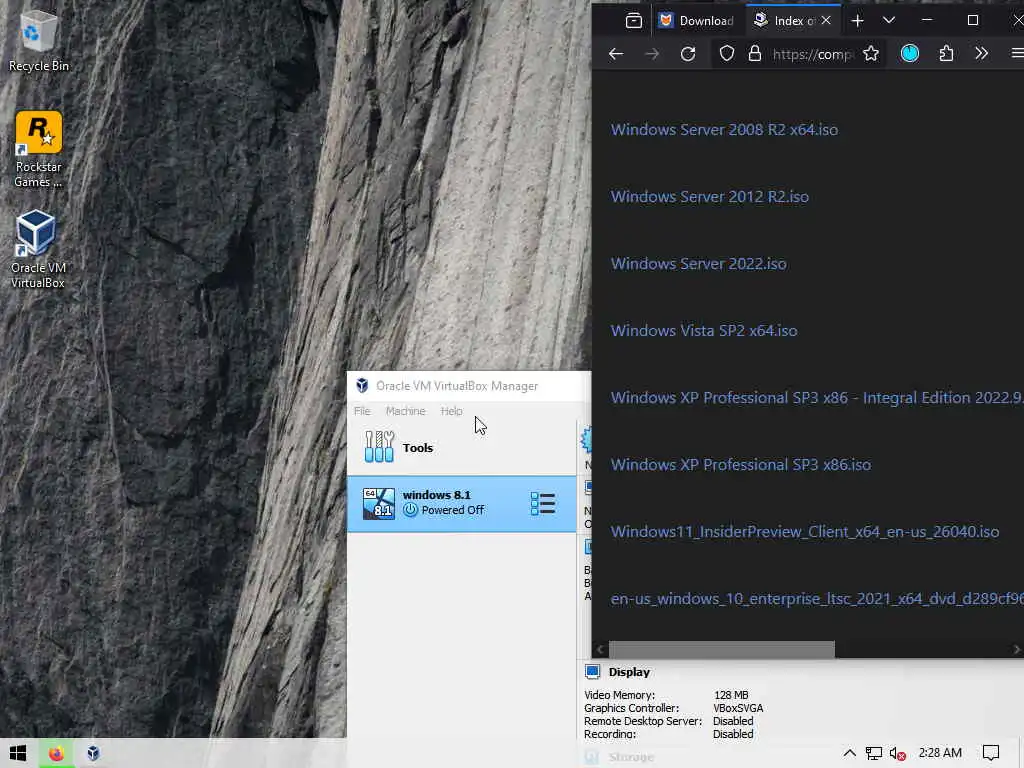
Task: Open a new Firefox tab
Action: click(x=857, y=21)
